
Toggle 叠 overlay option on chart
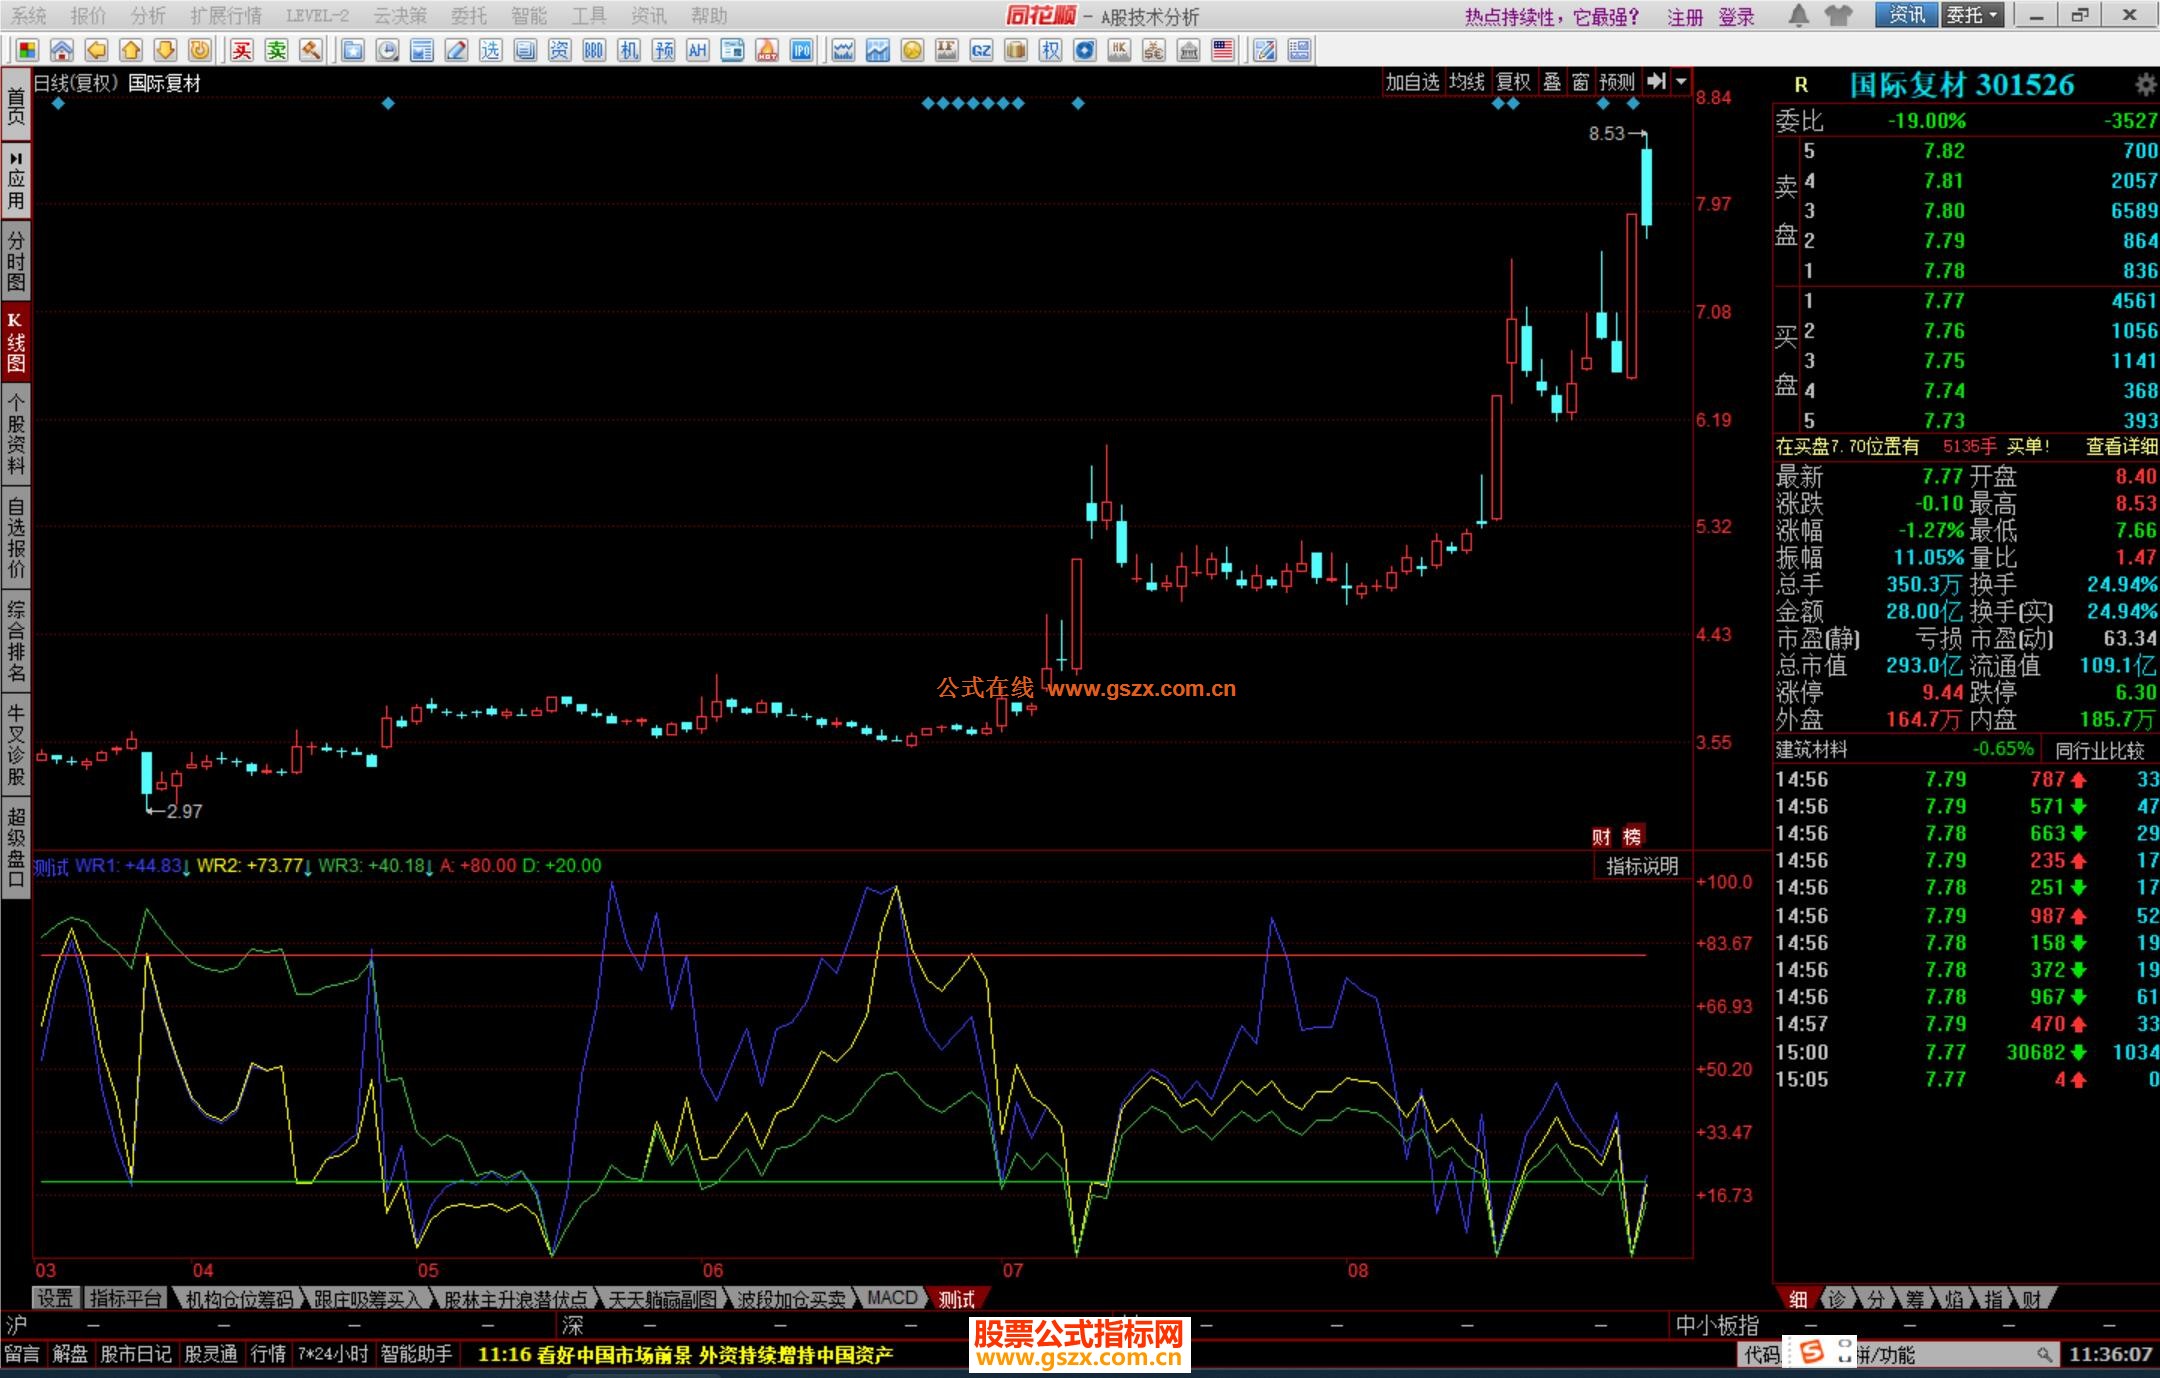1552,82
